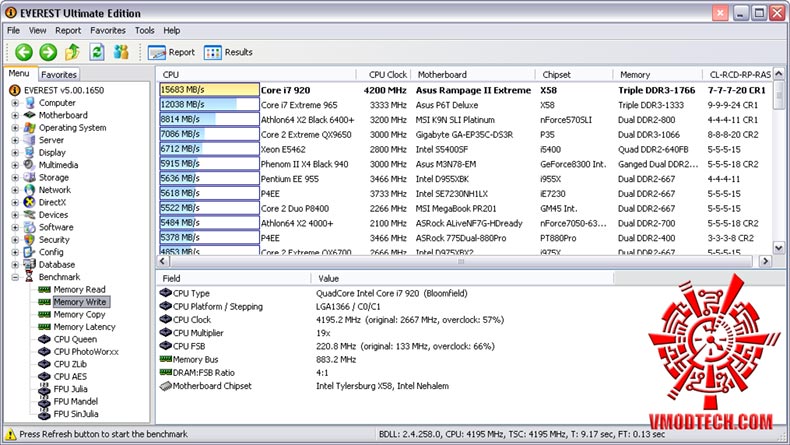This screenshot has width=790, height=445.
Task: Click the 15683 MB/s result bar
Action: [x=209, y=90]
